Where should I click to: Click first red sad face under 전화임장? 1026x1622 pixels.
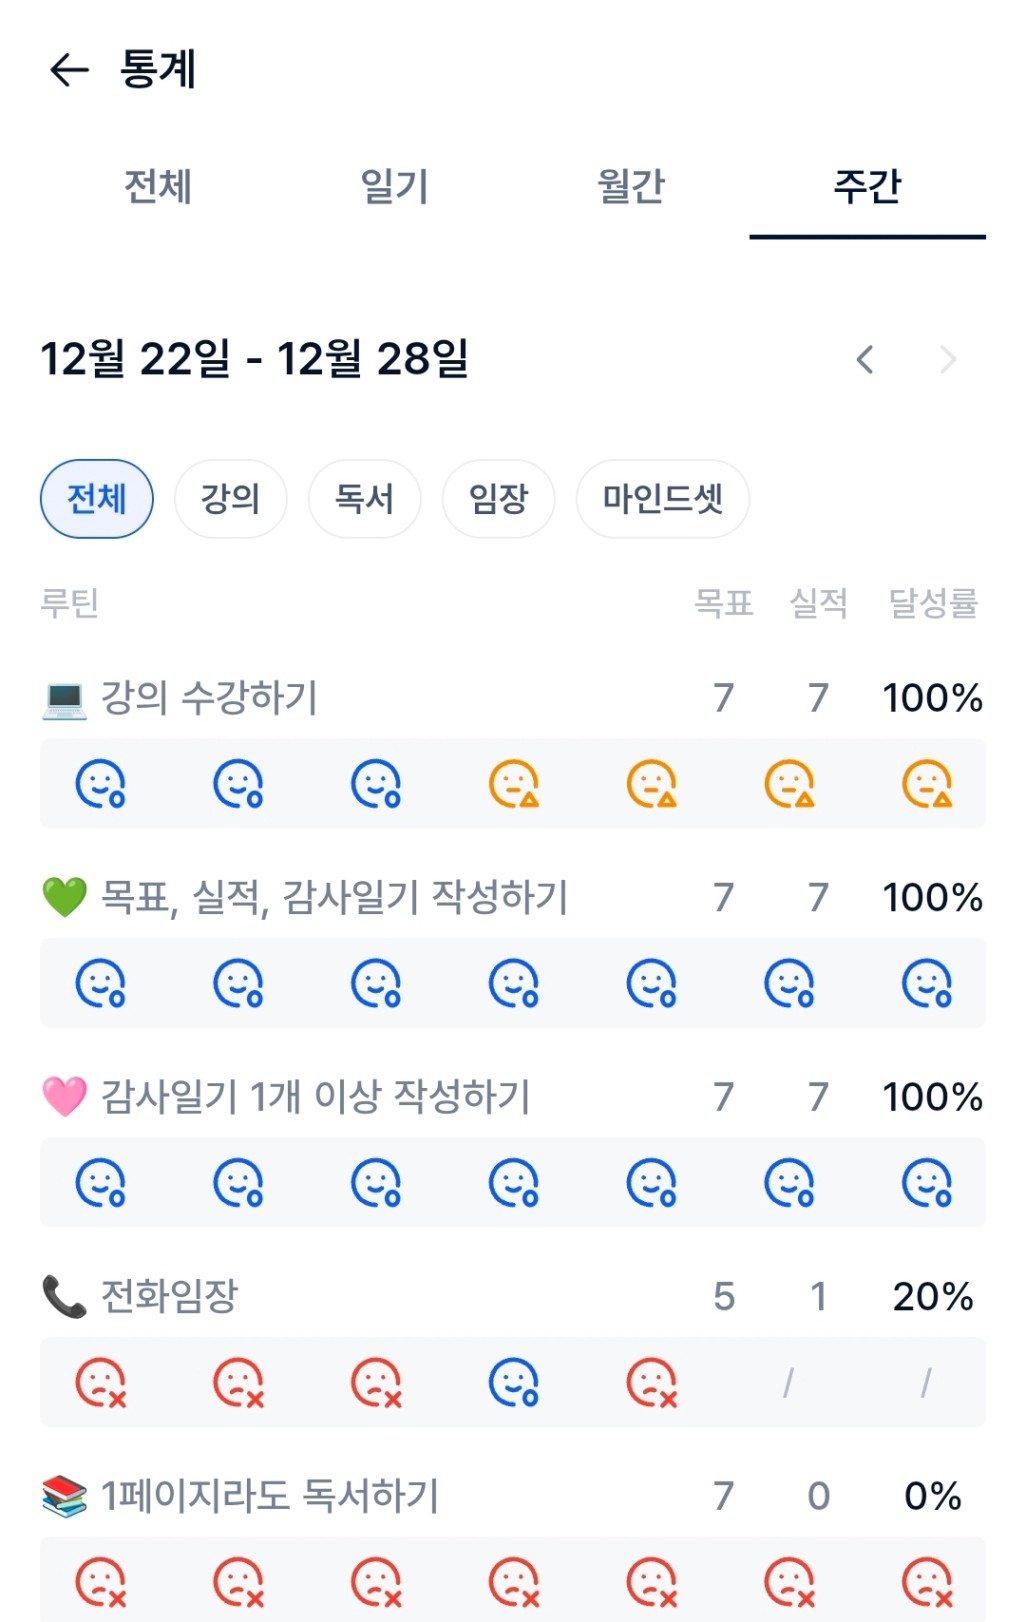point(100,1382)
